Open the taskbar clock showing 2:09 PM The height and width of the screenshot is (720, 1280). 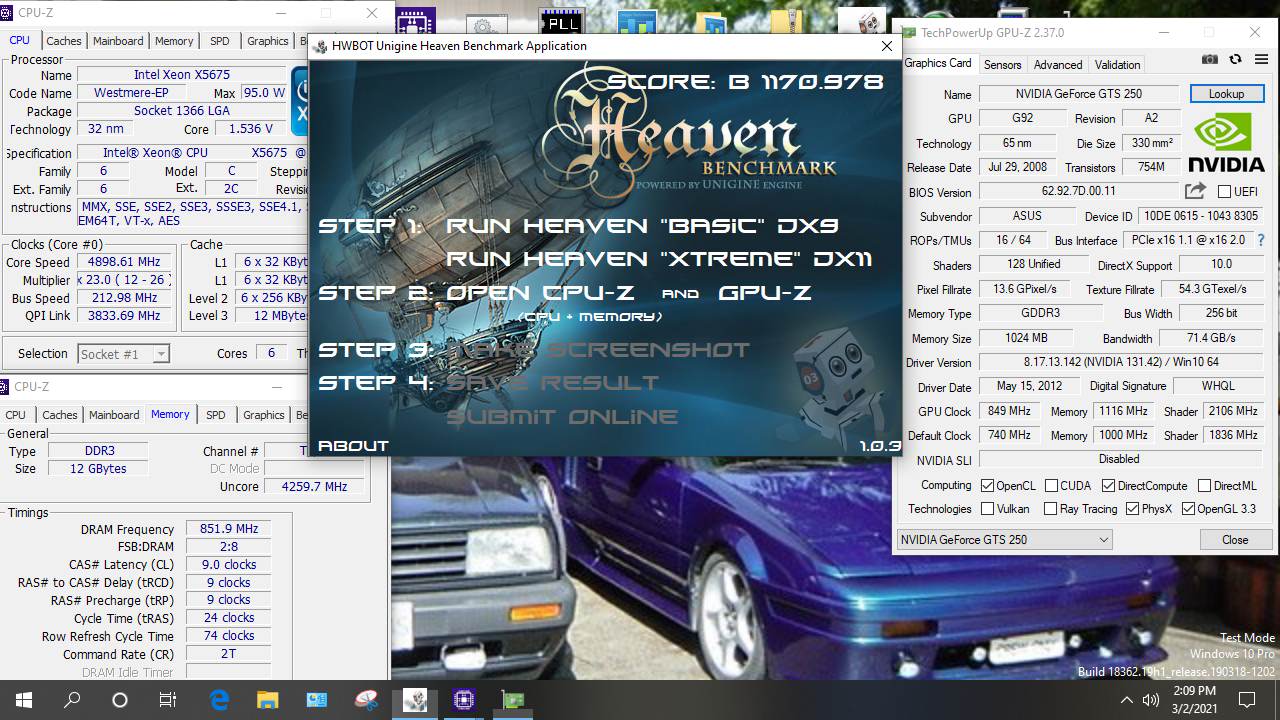coord(1194,700)
